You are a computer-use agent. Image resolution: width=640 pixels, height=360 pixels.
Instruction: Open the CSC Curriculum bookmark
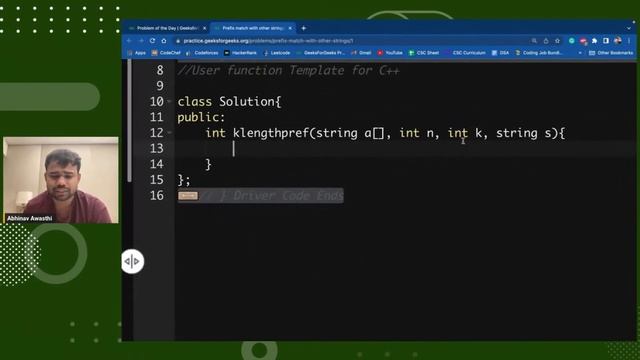point(465,53)
